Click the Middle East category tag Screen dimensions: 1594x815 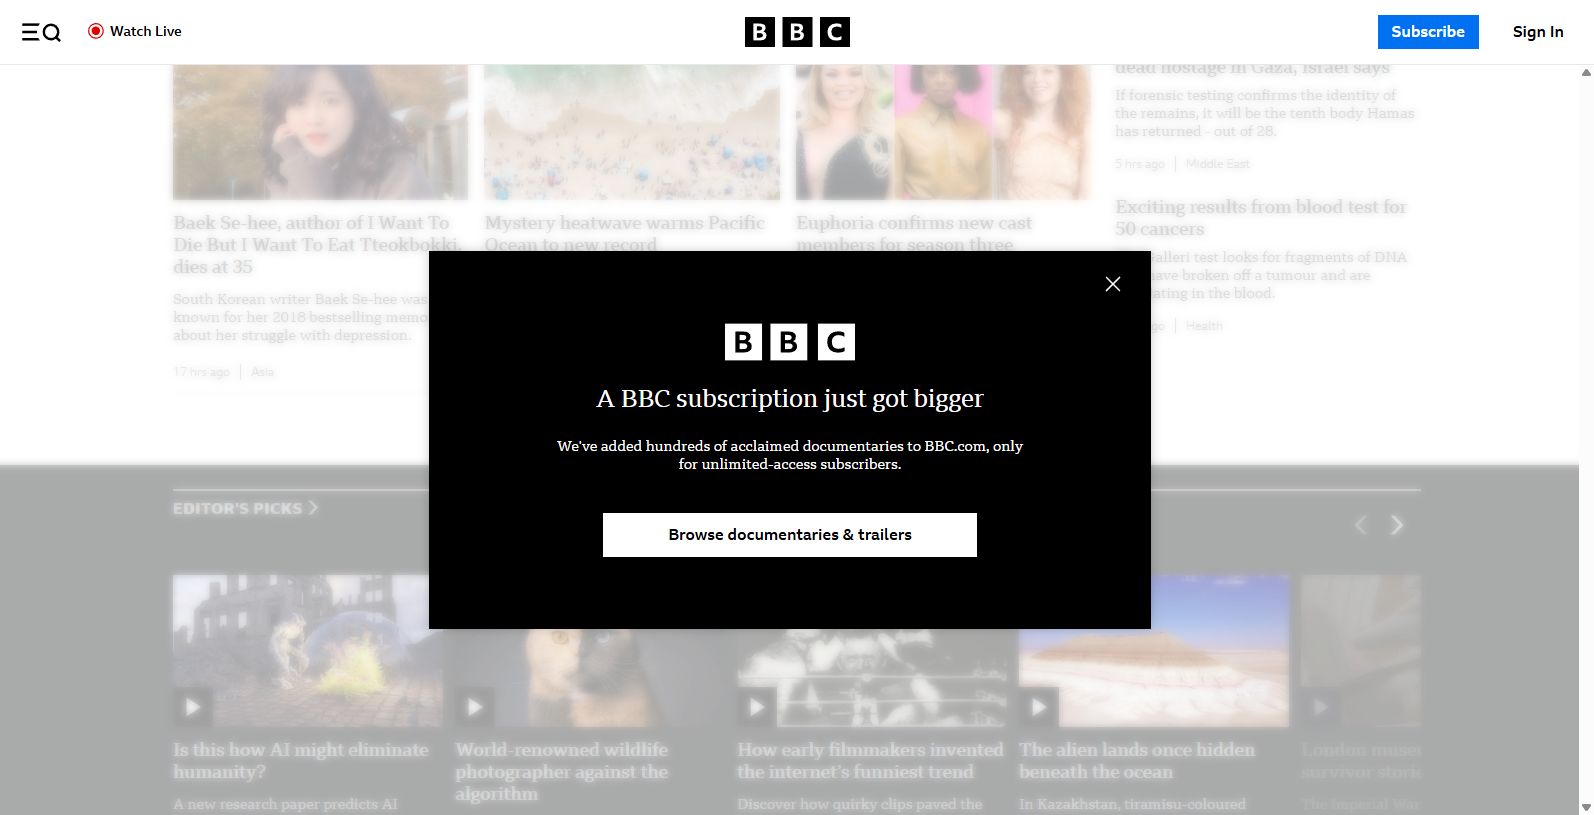click(x=1218, y=164)
